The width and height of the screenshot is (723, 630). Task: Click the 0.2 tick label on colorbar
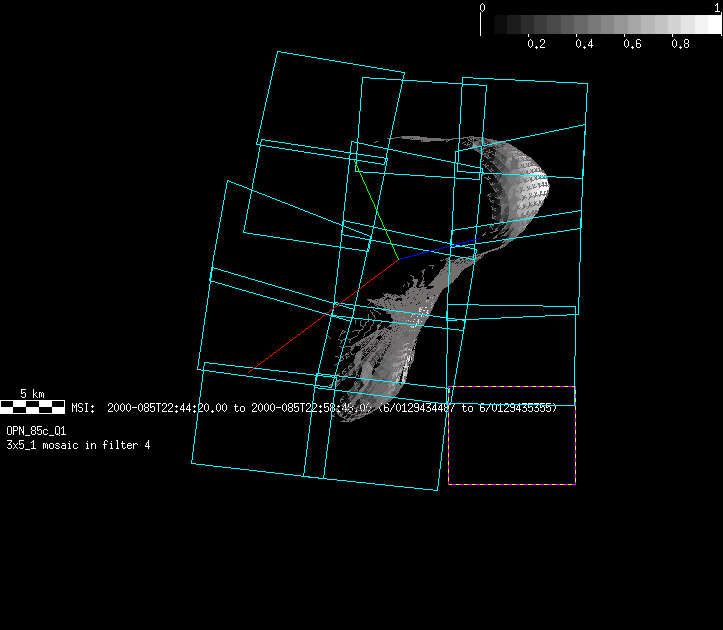click(536, 44)
